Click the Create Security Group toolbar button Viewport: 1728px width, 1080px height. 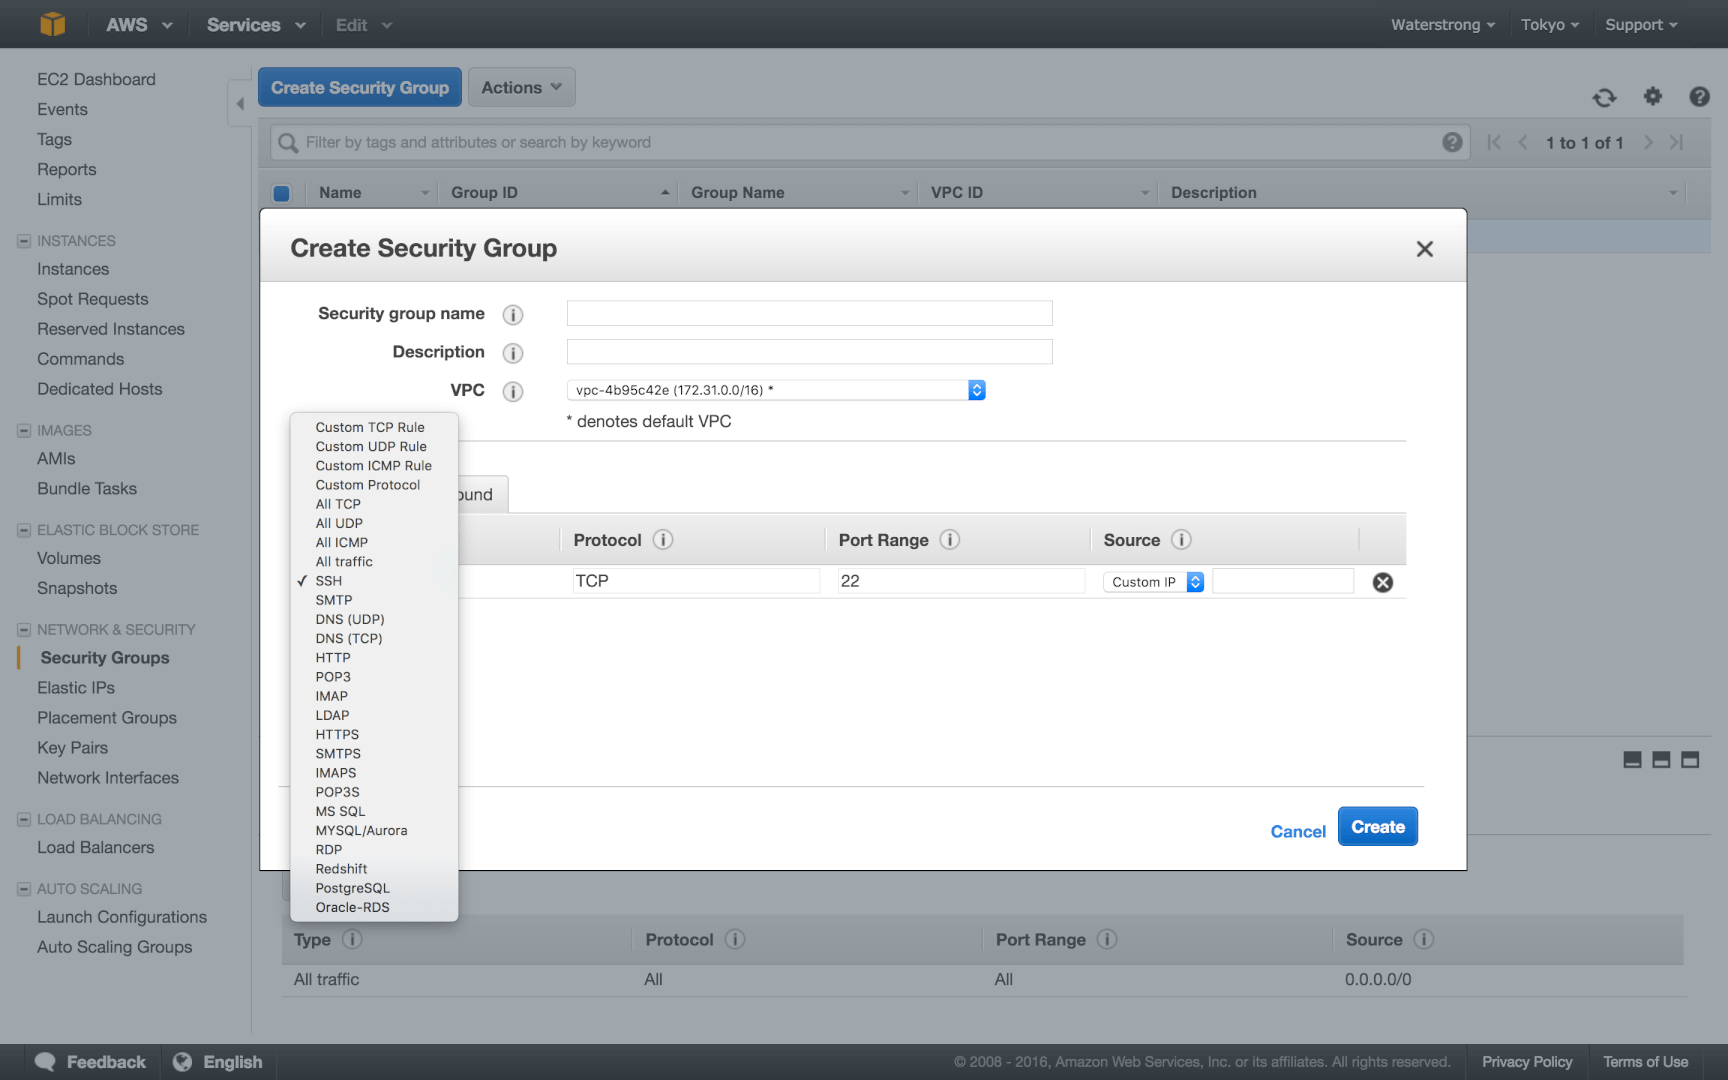(360, 87)
